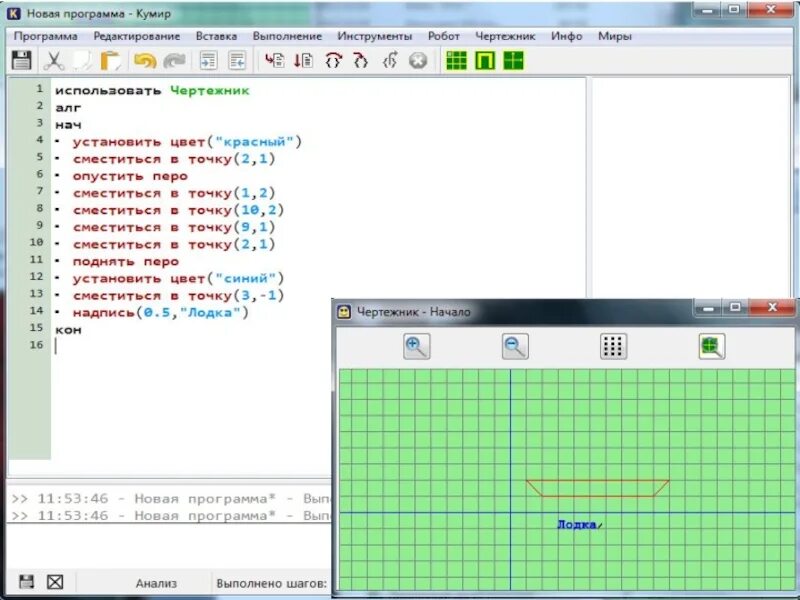The image size is (800, 600).
Task: Click the run program icon
Action: [x=275, y=60]
